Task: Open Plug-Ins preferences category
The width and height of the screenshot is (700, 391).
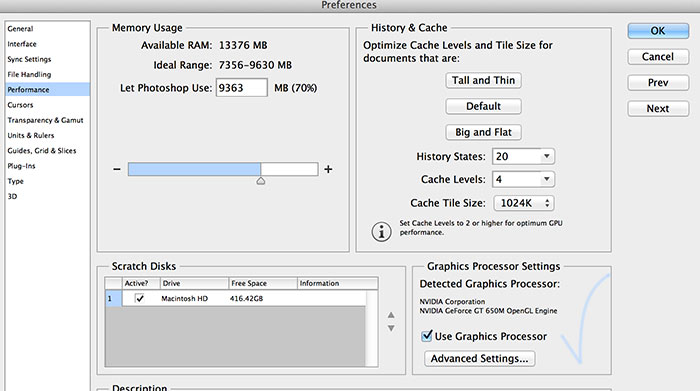Action: tap(21, 166)
